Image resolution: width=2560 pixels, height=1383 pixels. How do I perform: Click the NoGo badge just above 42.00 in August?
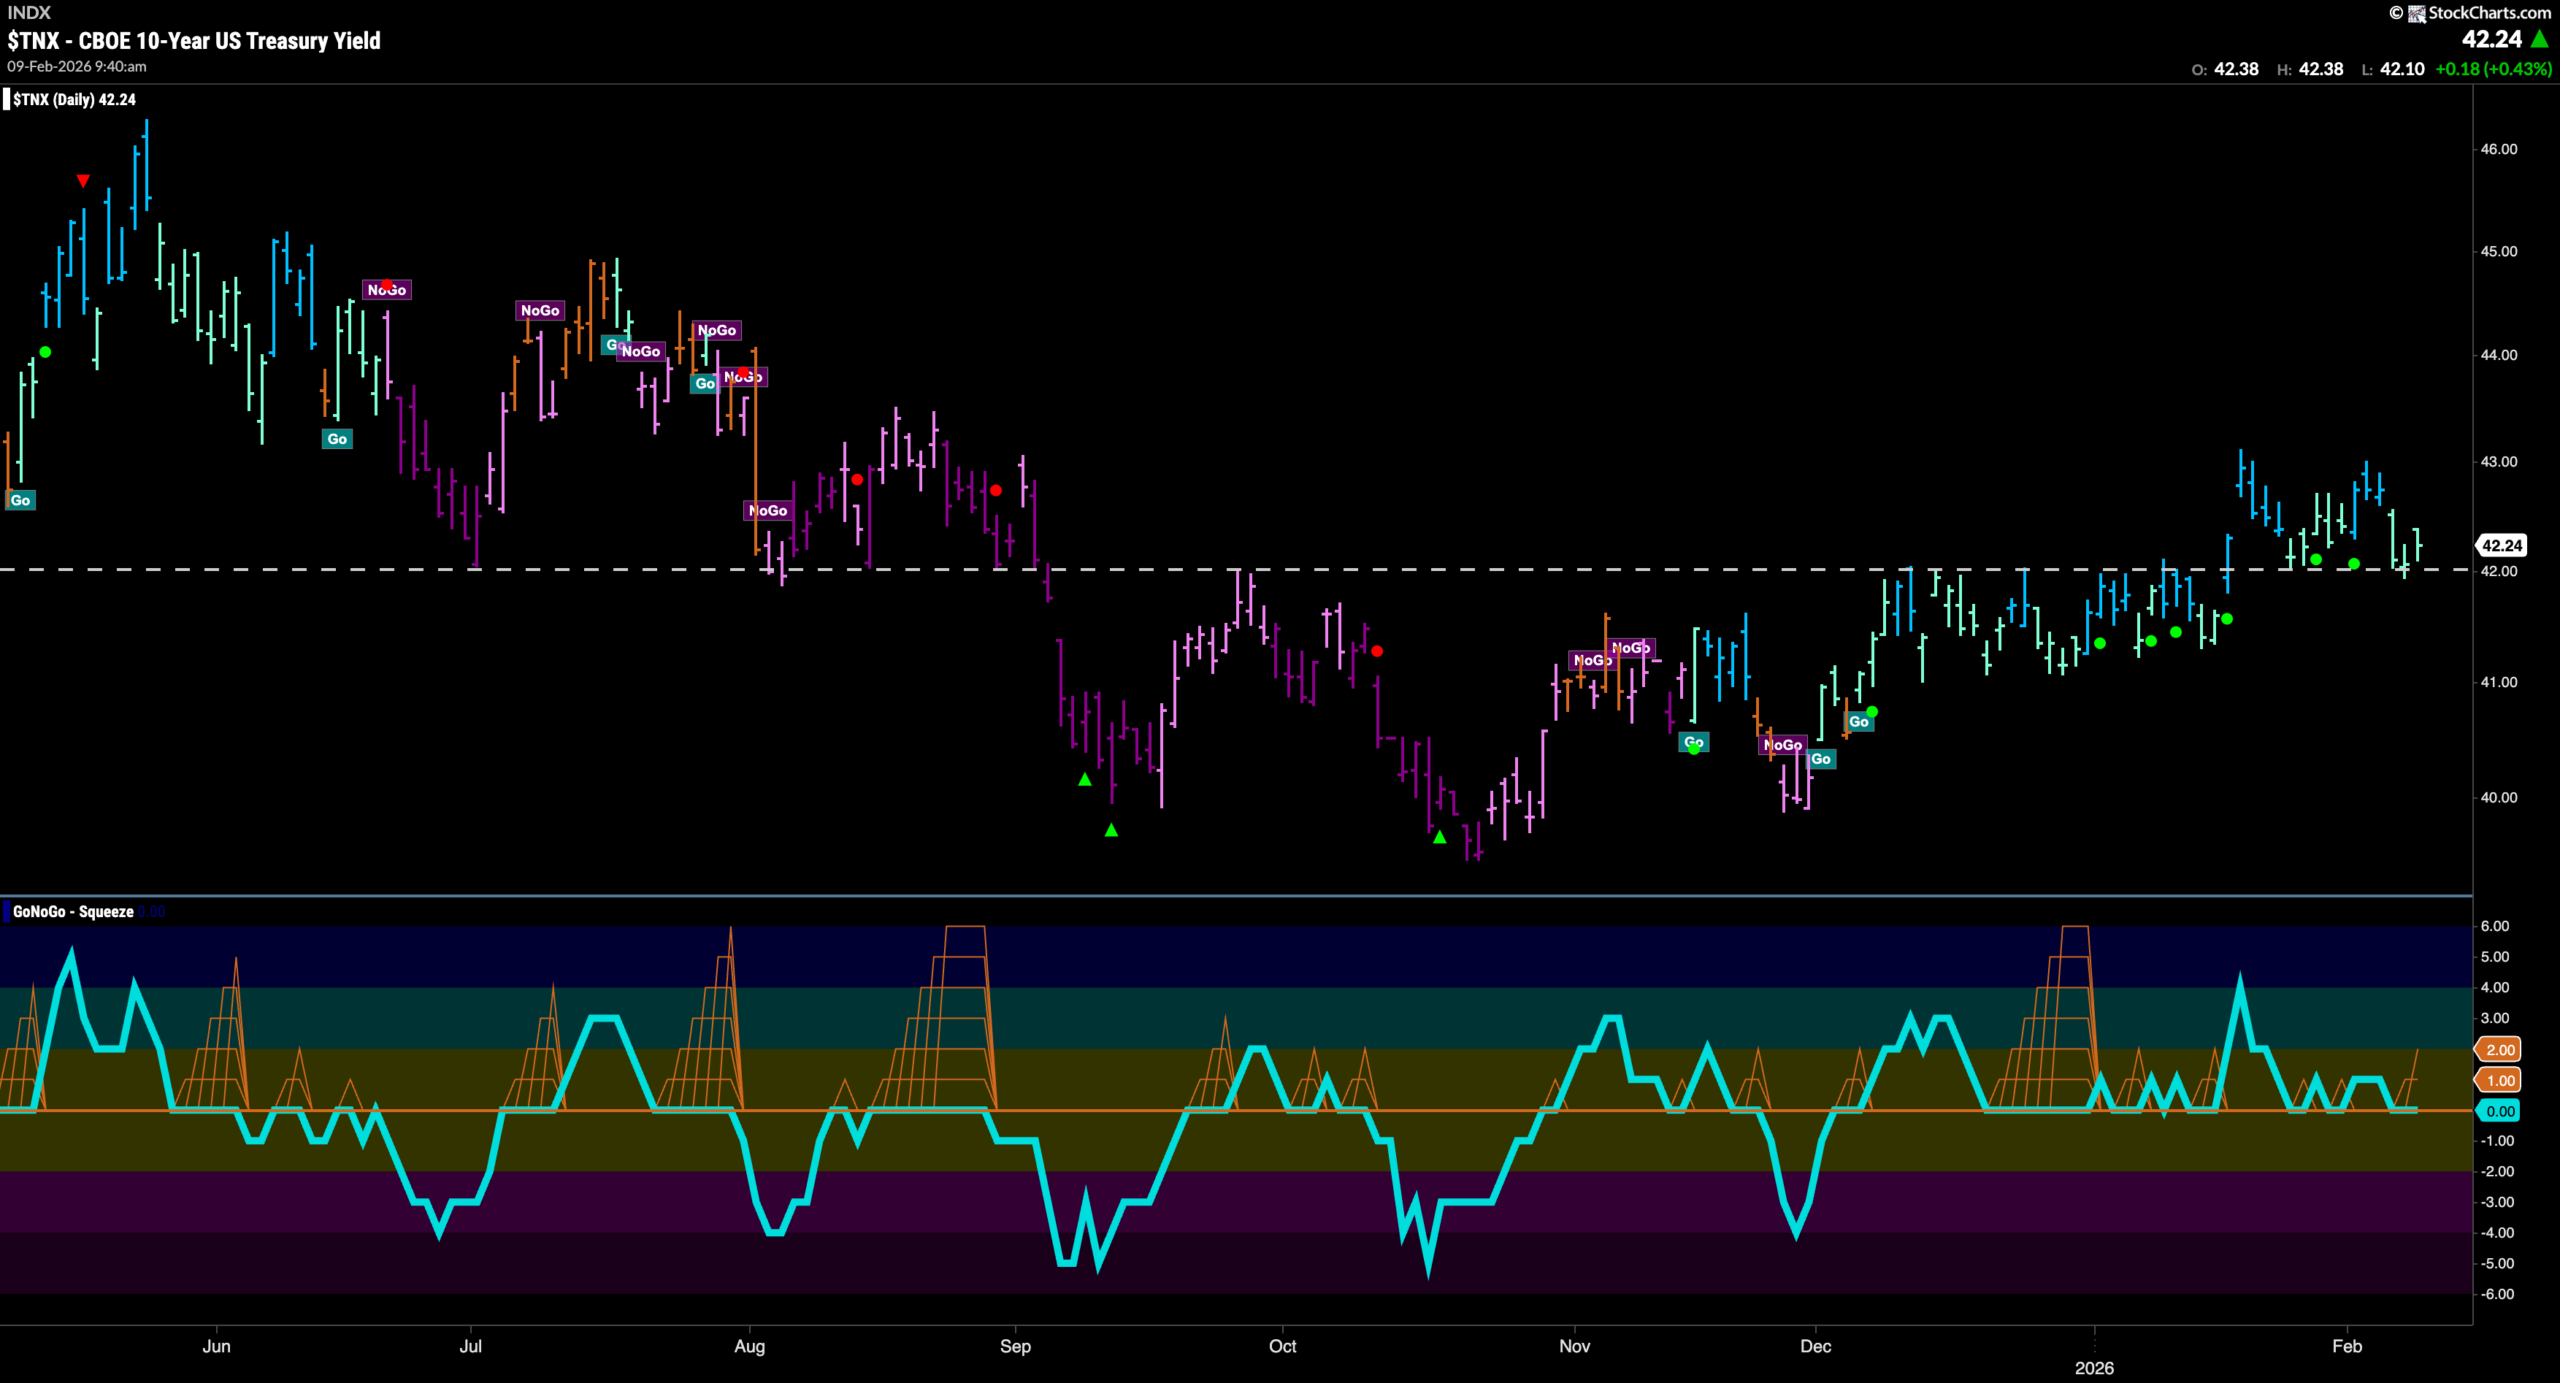tap(768, 511)
